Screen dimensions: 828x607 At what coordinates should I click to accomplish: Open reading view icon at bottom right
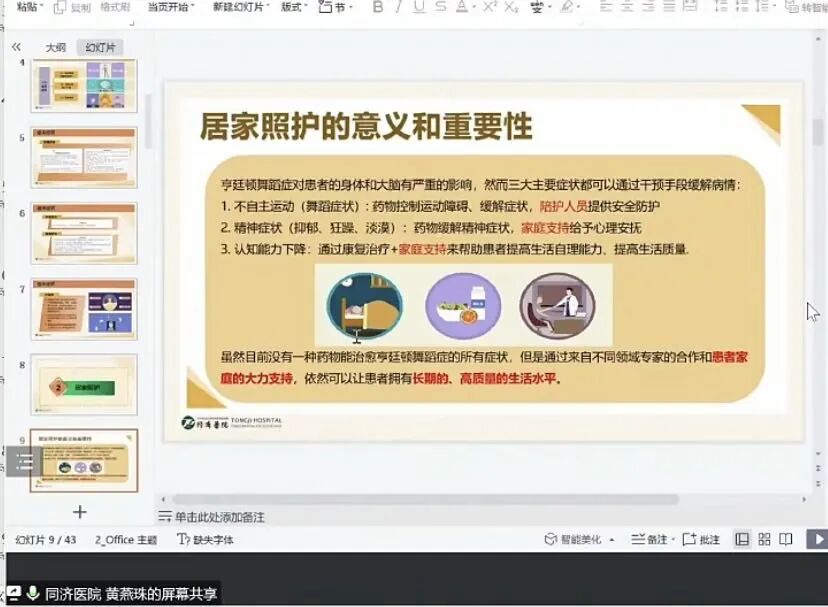coord(786,538)
